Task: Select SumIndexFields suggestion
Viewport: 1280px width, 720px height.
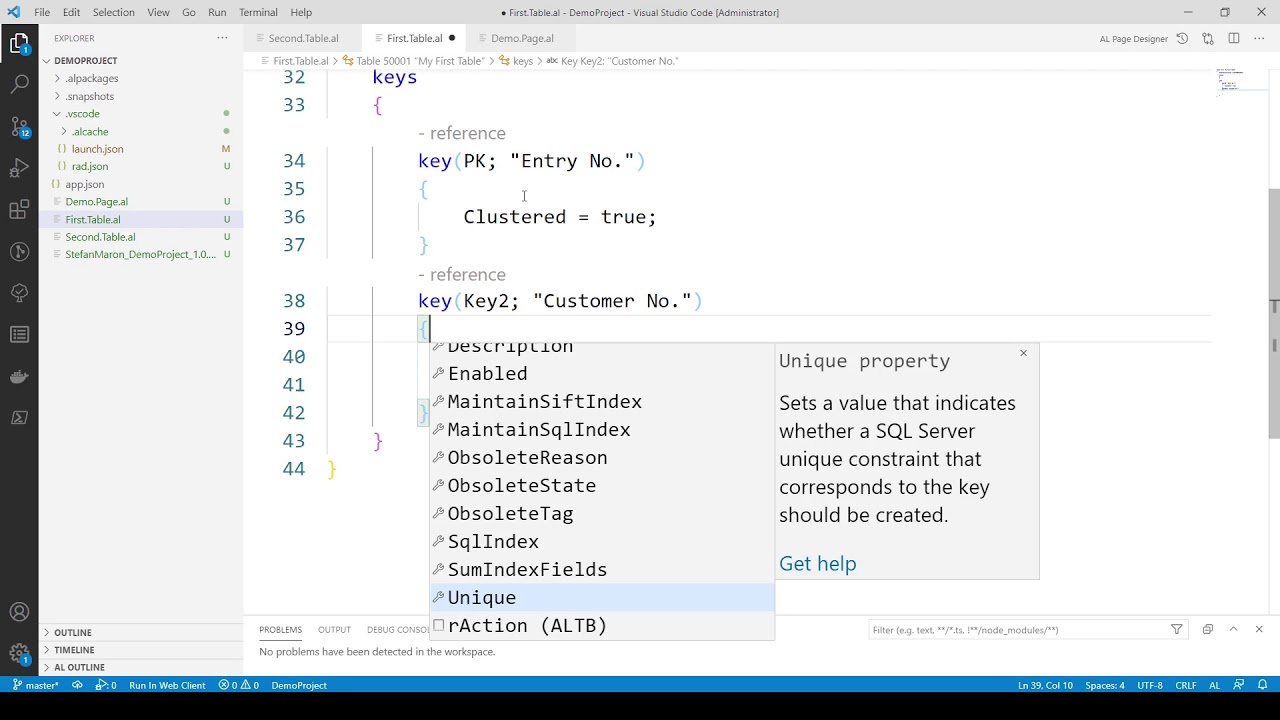Action: click(602, 569)
